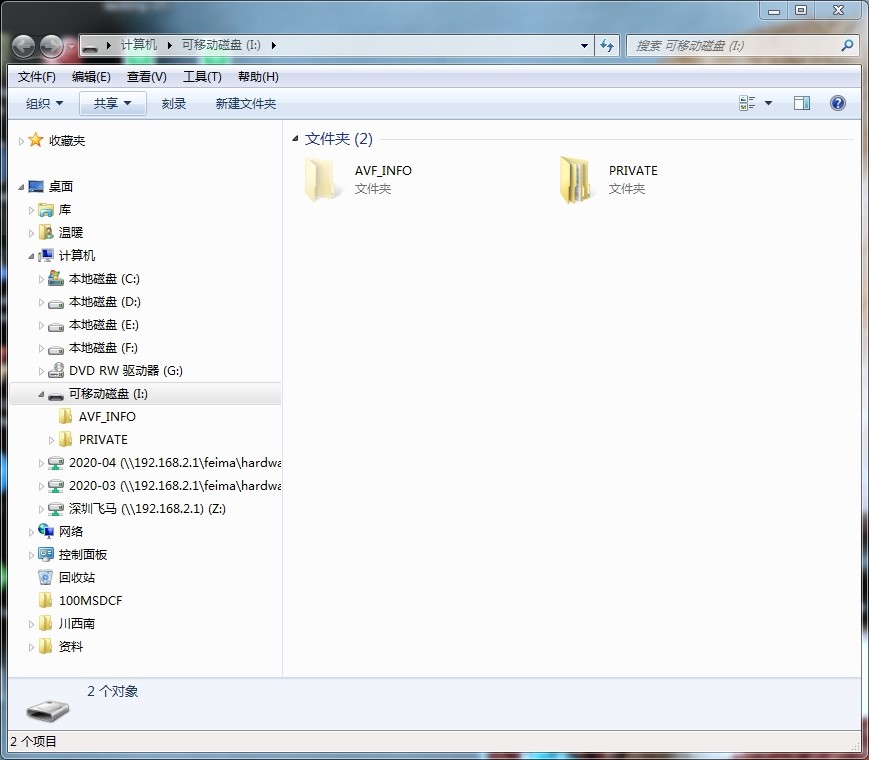Go back with the Back arrow button
This screenshot has height=760, width=869.
[x=23, y=46]
